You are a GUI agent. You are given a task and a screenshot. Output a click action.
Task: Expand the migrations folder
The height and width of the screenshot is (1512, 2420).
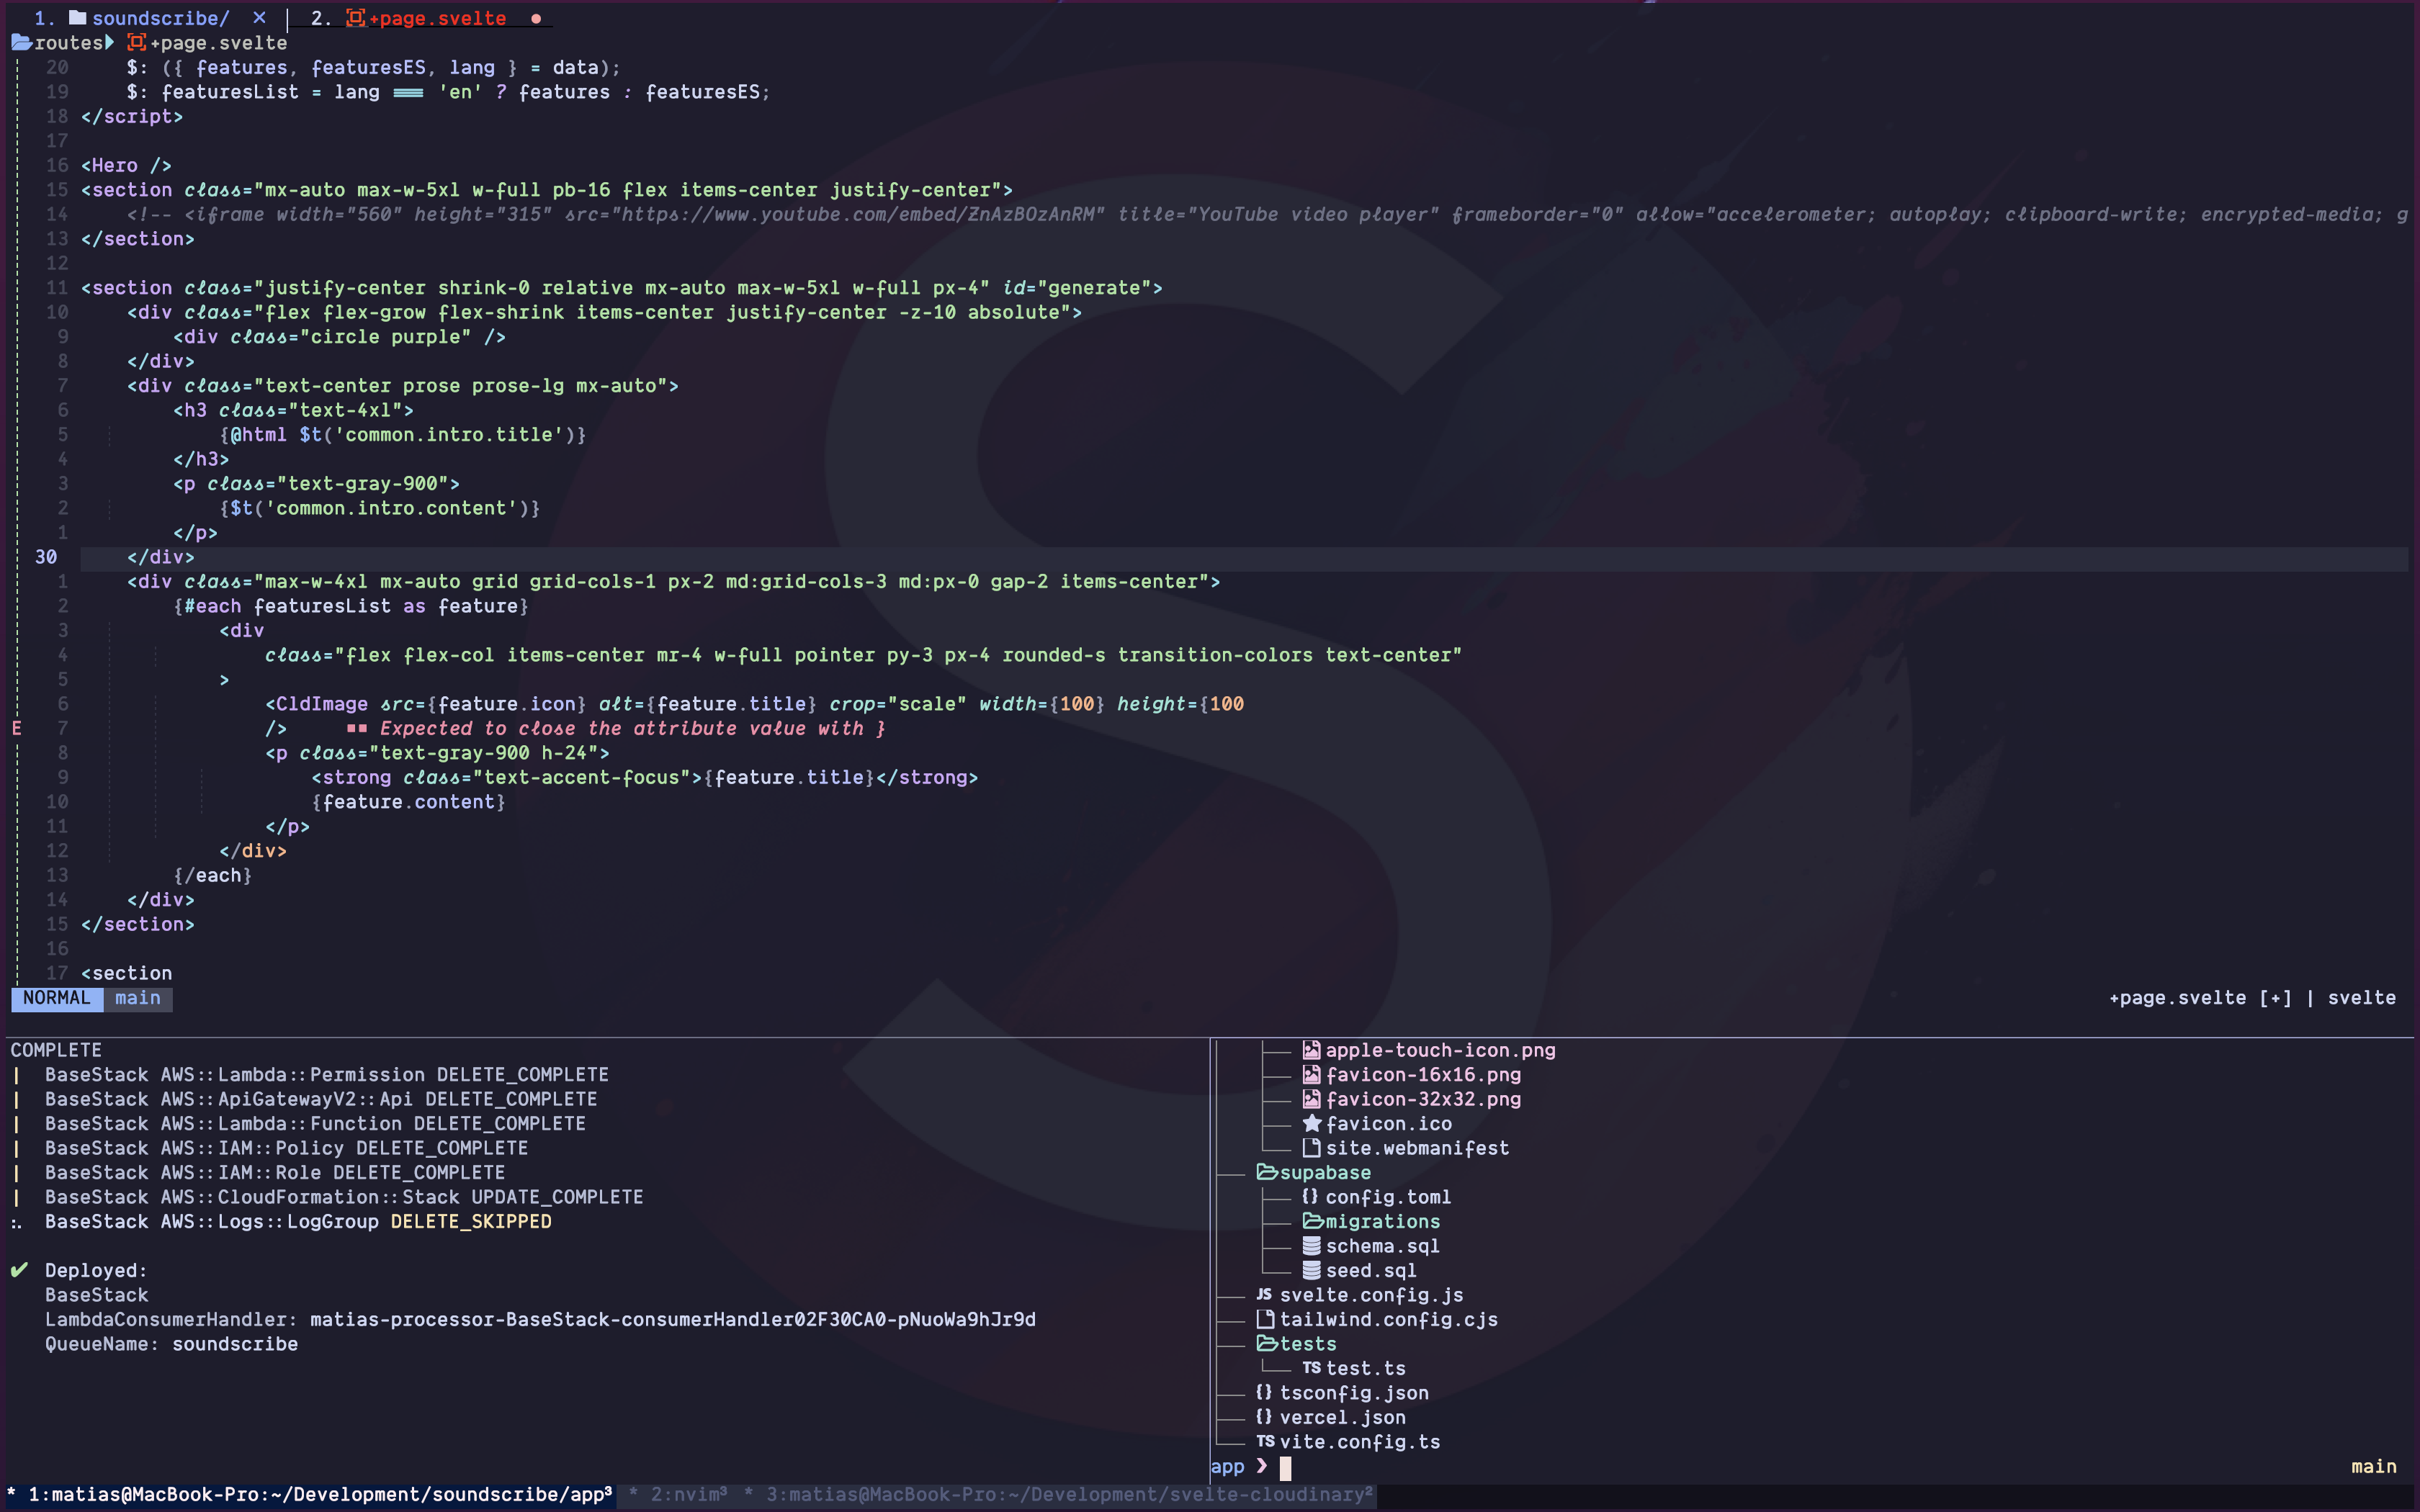(1371, 1221)
